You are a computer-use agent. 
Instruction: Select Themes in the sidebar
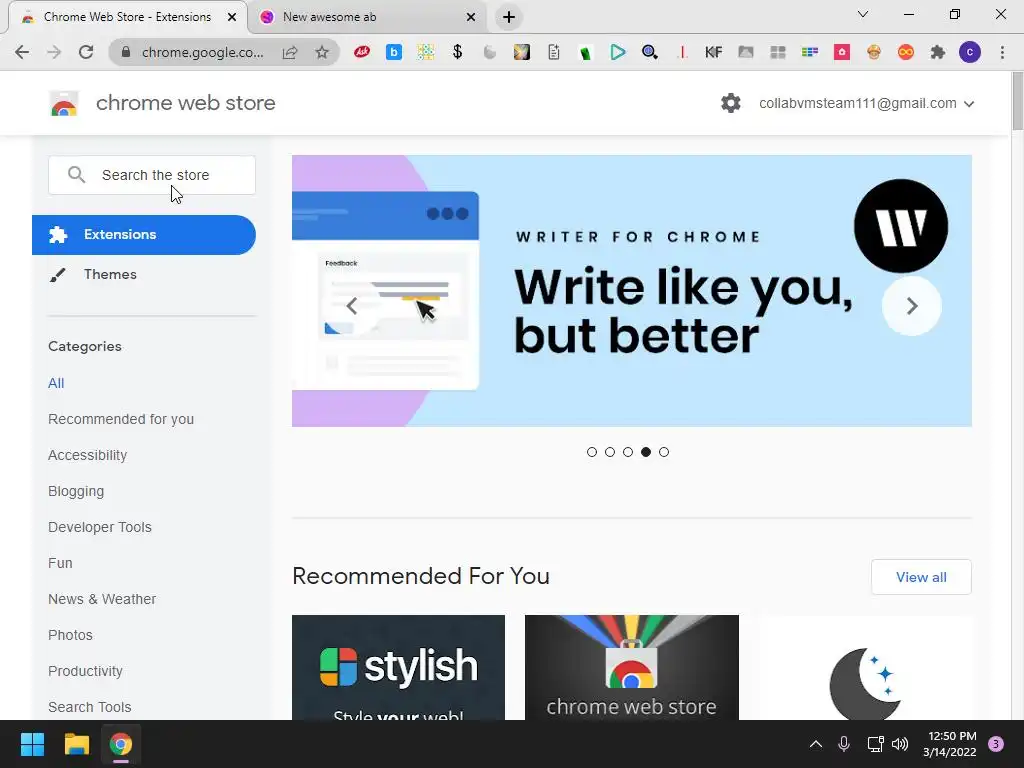pos(110,274)
